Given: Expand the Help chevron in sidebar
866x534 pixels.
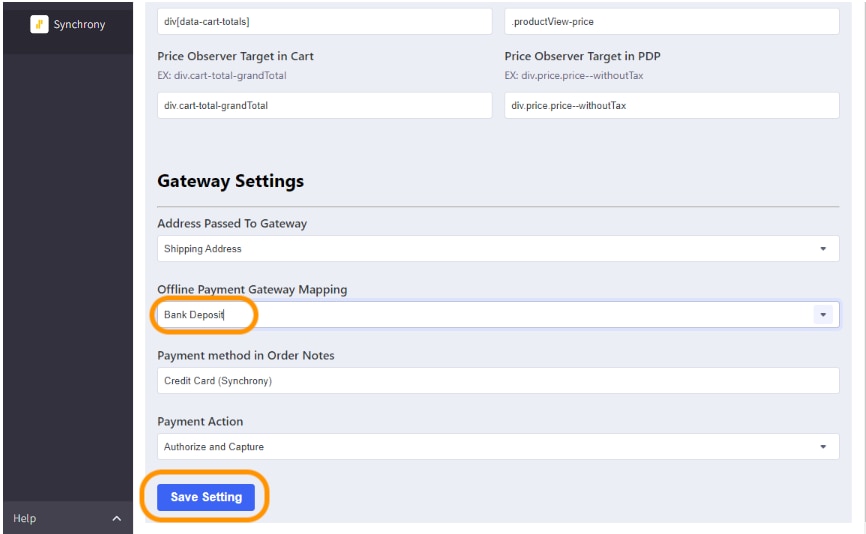Looking at the screenshot, I should click(x=117, y=519).
